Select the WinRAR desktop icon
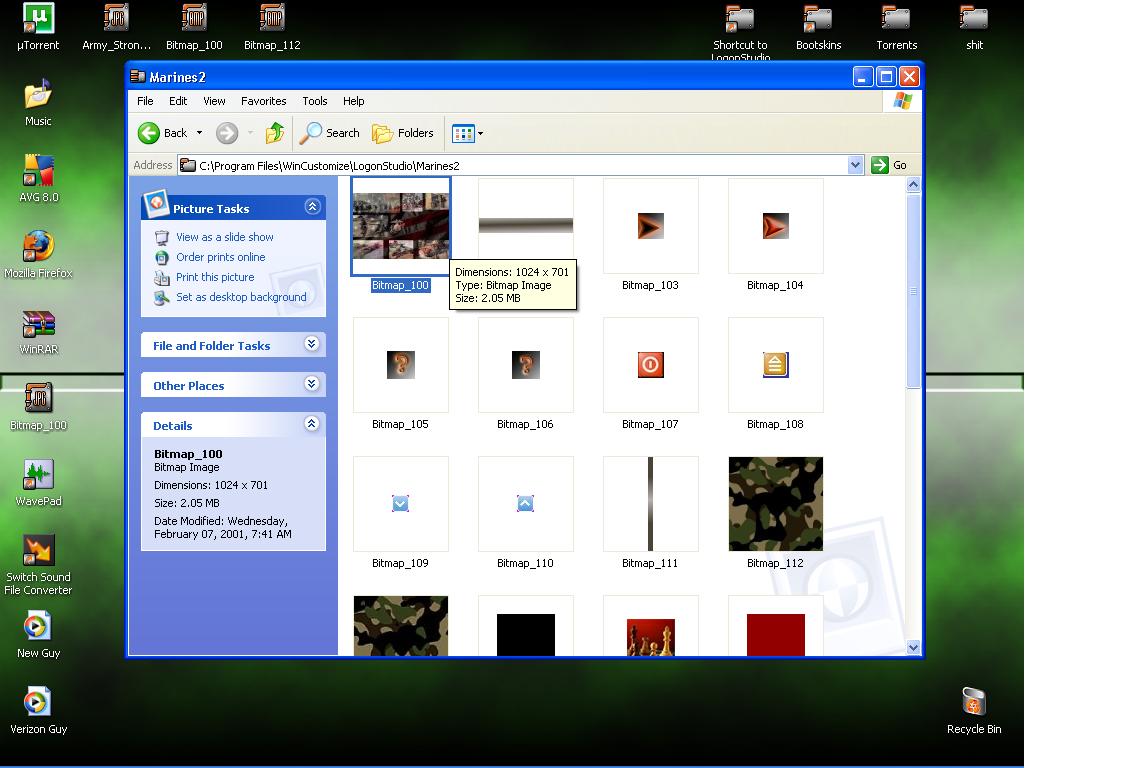 pyautogui.click(x=38, y=324)
